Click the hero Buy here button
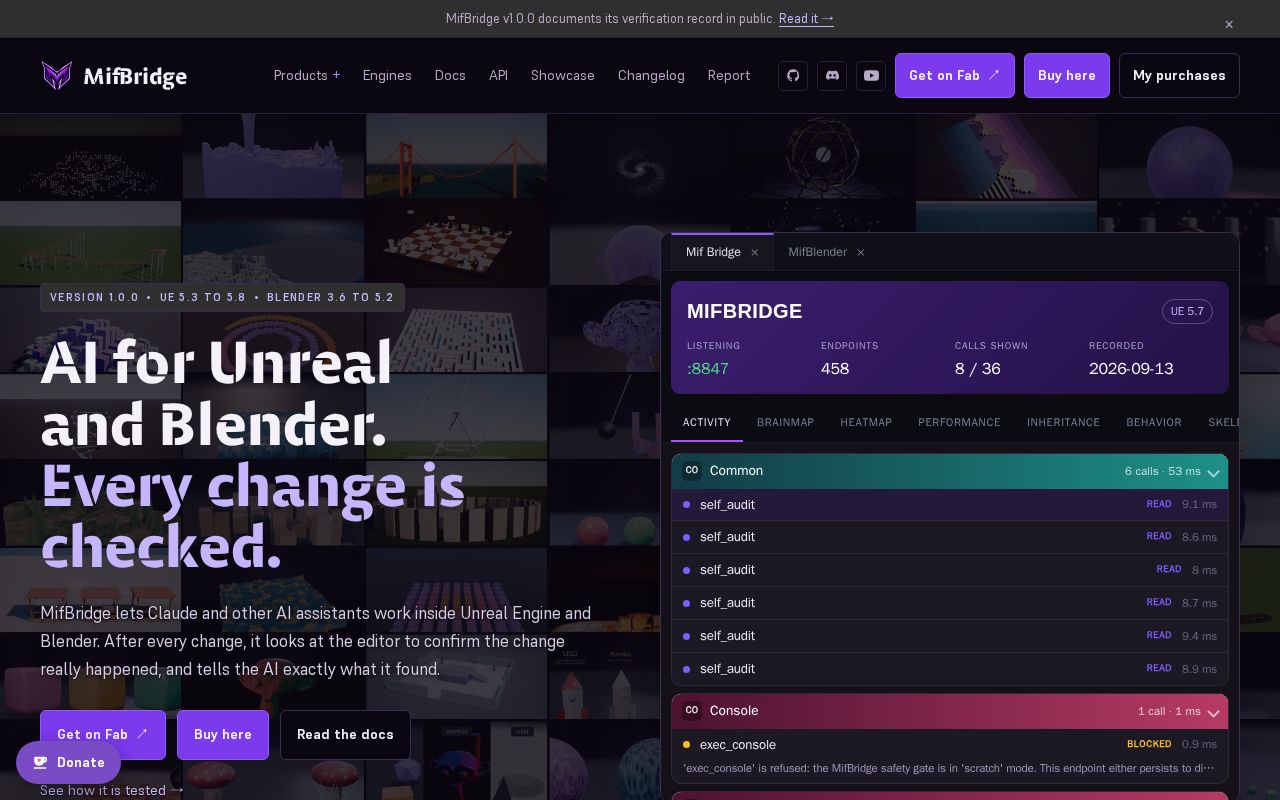 pos(223,735)
